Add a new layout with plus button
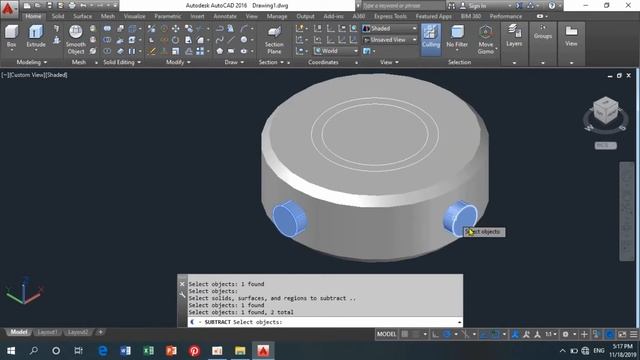 pos(100,332)
